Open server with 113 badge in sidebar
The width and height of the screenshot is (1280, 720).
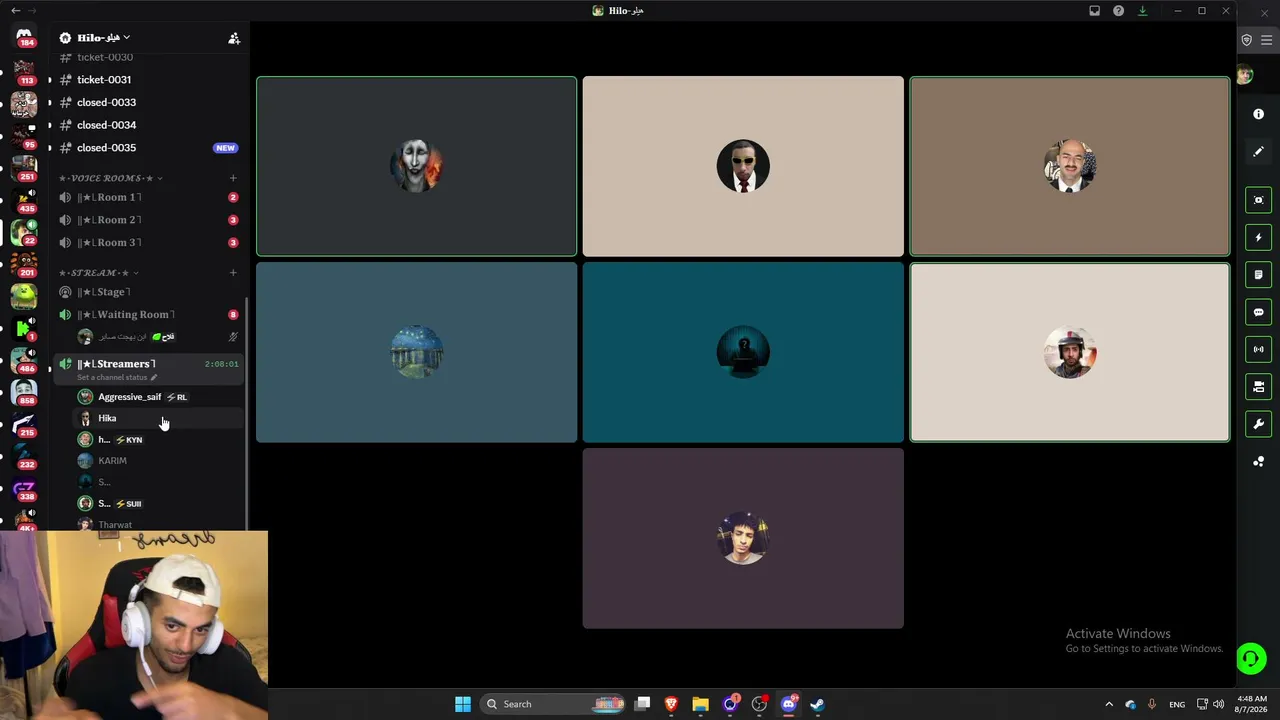(x=24, y=72)
